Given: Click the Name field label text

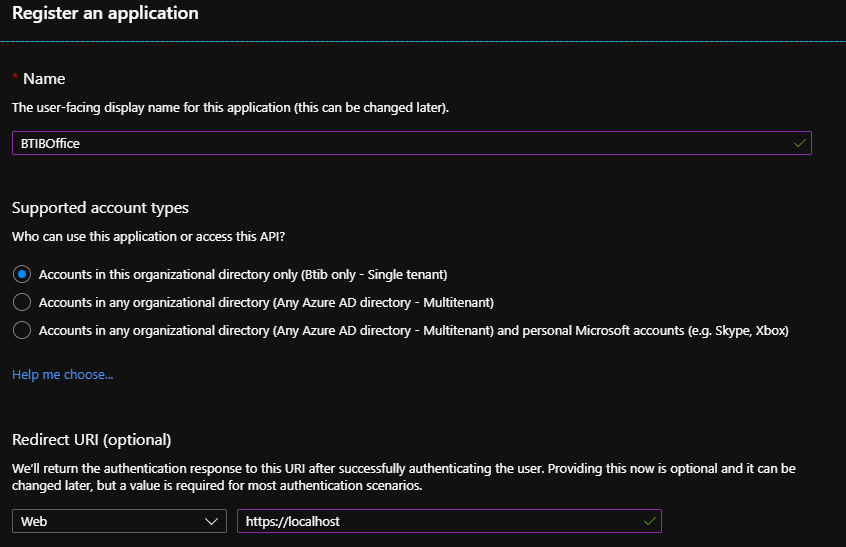Looking at the screenshot, I should (x=44, y=78).
